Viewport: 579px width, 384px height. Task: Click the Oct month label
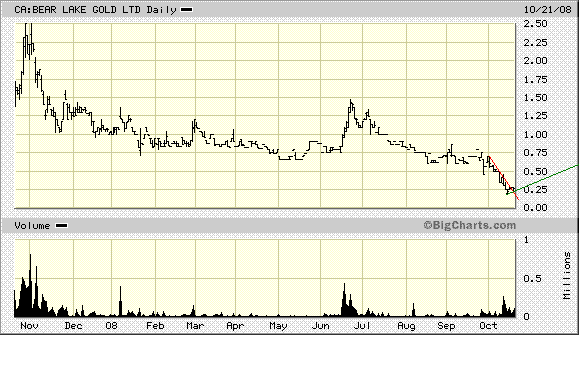pos(488,326)
